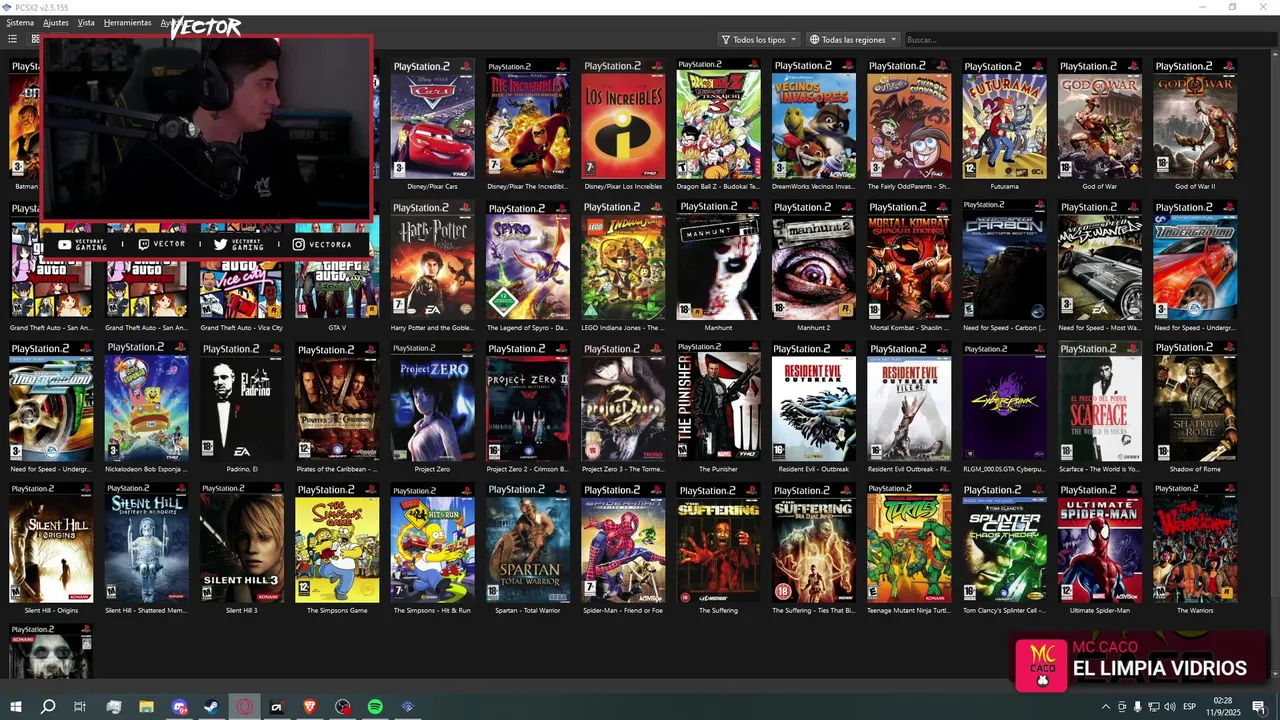This screenshot has height=720, width=1280.
Task: Select the first Project Zero cover
Action: (432, 402)
